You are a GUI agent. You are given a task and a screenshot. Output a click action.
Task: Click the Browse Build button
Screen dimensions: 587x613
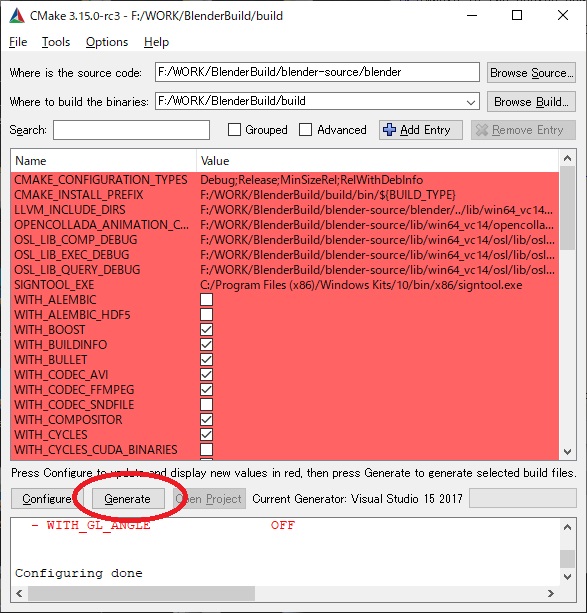[531, 102]
